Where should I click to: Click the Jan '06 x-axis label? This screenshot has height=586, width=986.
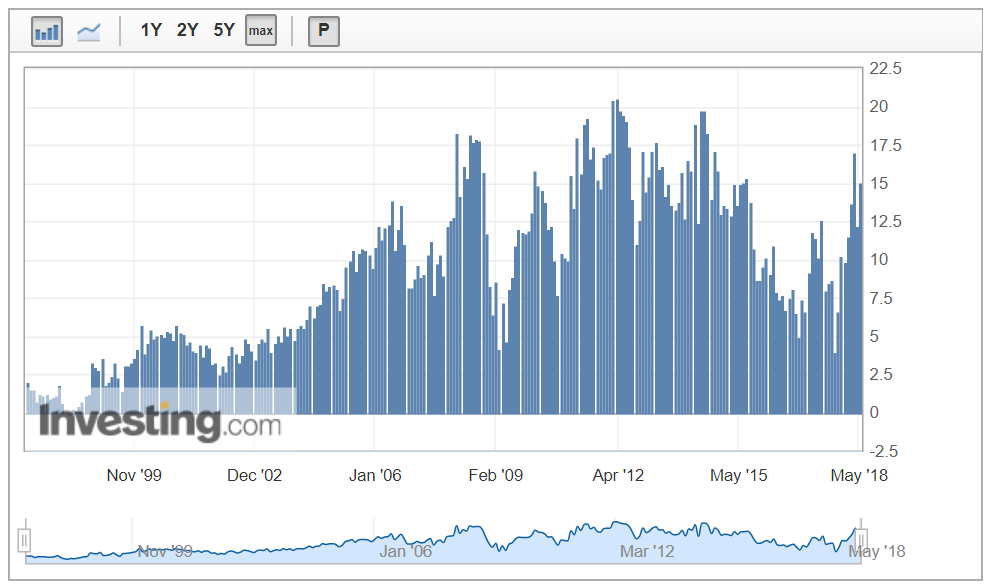coord(375,475)
